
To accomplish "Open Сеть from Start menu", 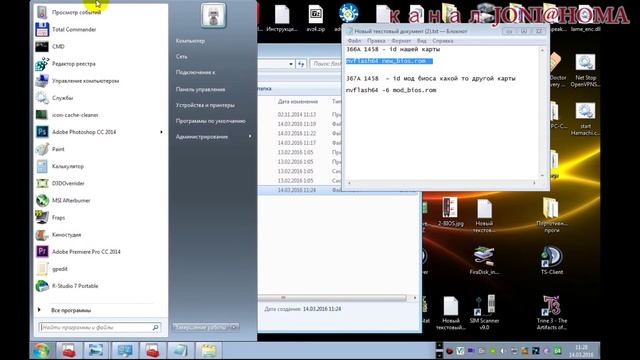I will (x=182, y=56).
